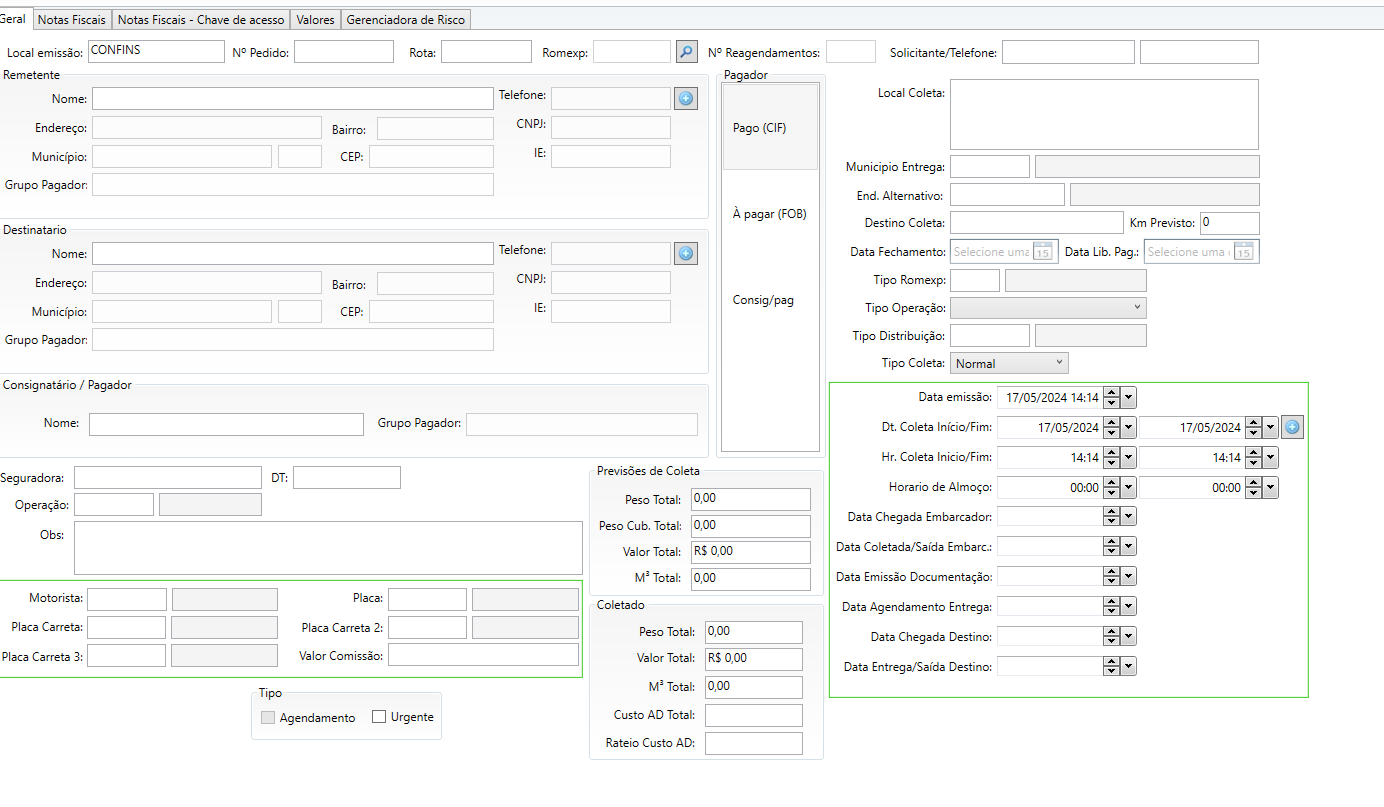Decrement Data Emissão Documentação with the down arrow
1384x807 pixels.
click(x=1111, y=582)
